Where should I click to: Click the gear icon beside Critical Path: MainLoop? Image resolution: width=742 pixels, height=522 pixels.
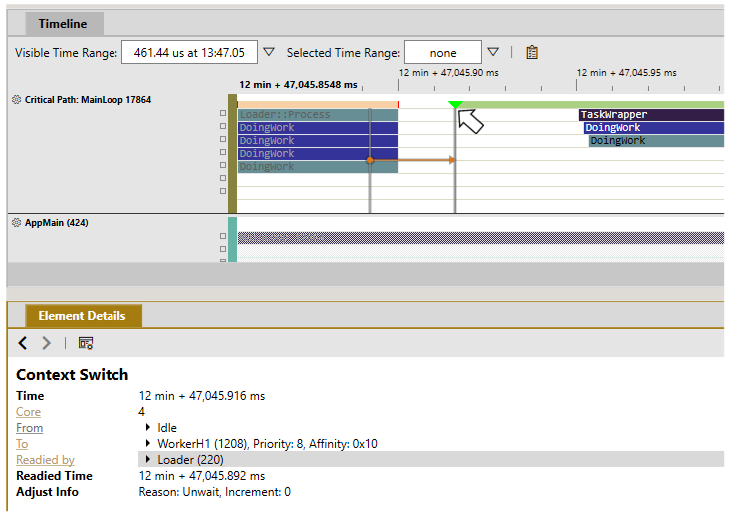(x=17, y=100)
